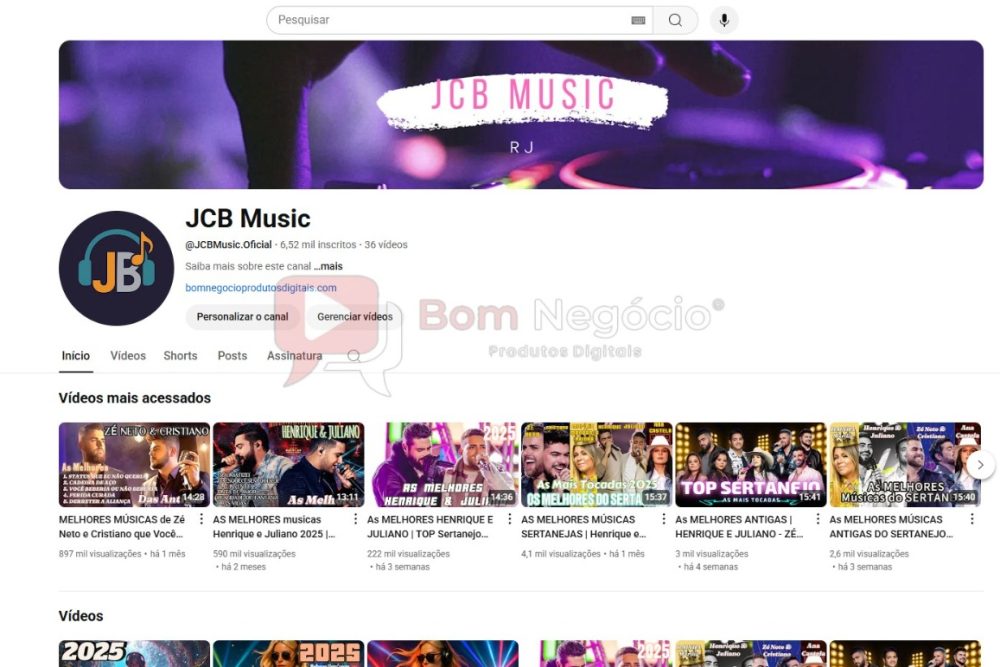Open options menu for Henrique e Juliano 2025 video
The width and height of the screenshot is (1000, 667).
coord(355,519)
